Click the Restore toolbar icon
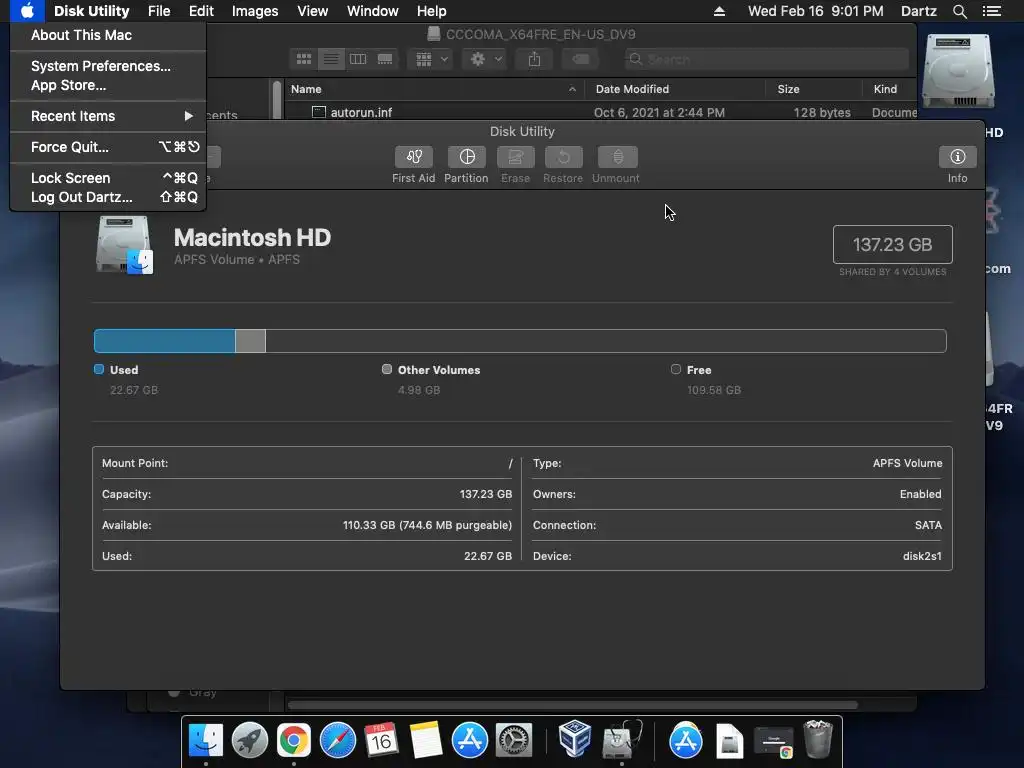The image size is (1024, 768). point(563,157)
